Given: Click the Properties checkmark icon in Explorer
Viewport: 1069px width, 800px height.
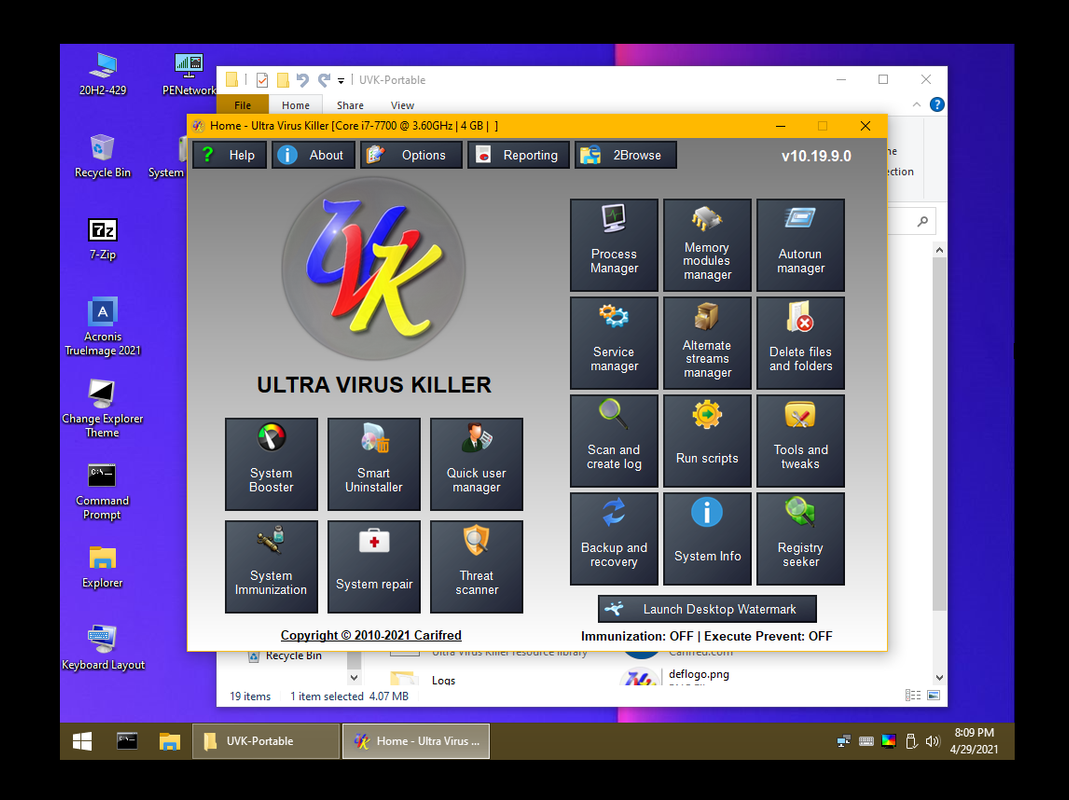Looking at the screenshot, I should [x=262, y=80].
